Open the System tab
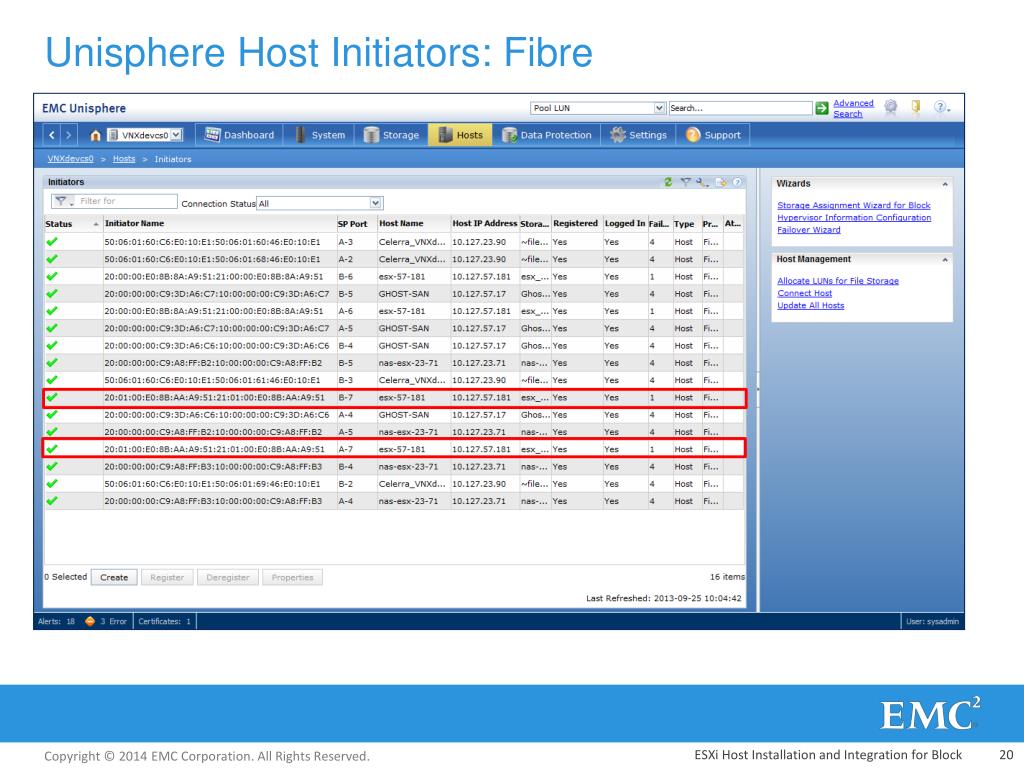1024x768 pixels. 320,135
